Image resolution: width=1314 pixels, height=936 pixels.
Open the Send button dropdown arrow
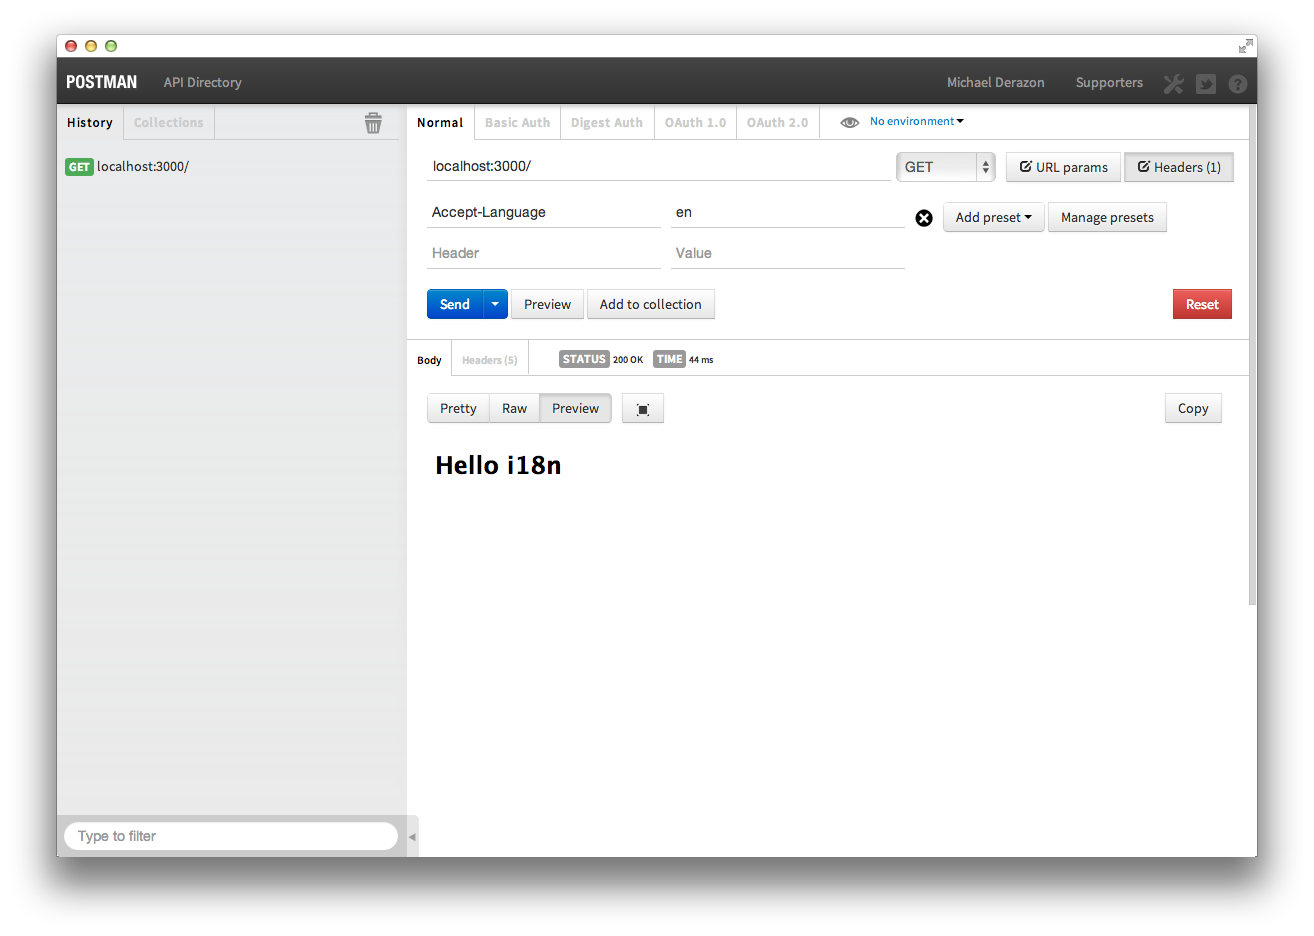point(495,304)
